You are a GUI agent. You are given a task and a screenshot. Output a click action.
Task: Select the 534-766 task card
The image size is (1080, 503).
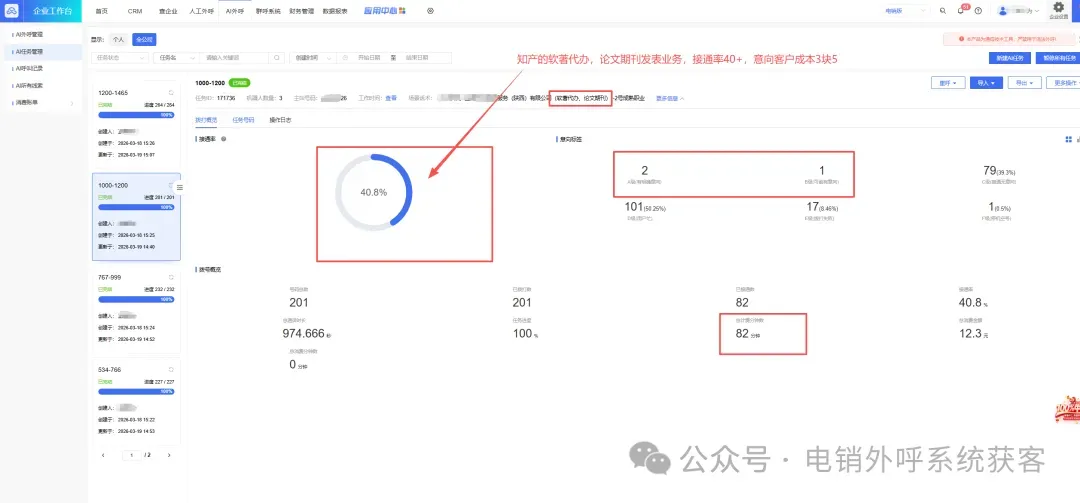click(x=136, y=402)
